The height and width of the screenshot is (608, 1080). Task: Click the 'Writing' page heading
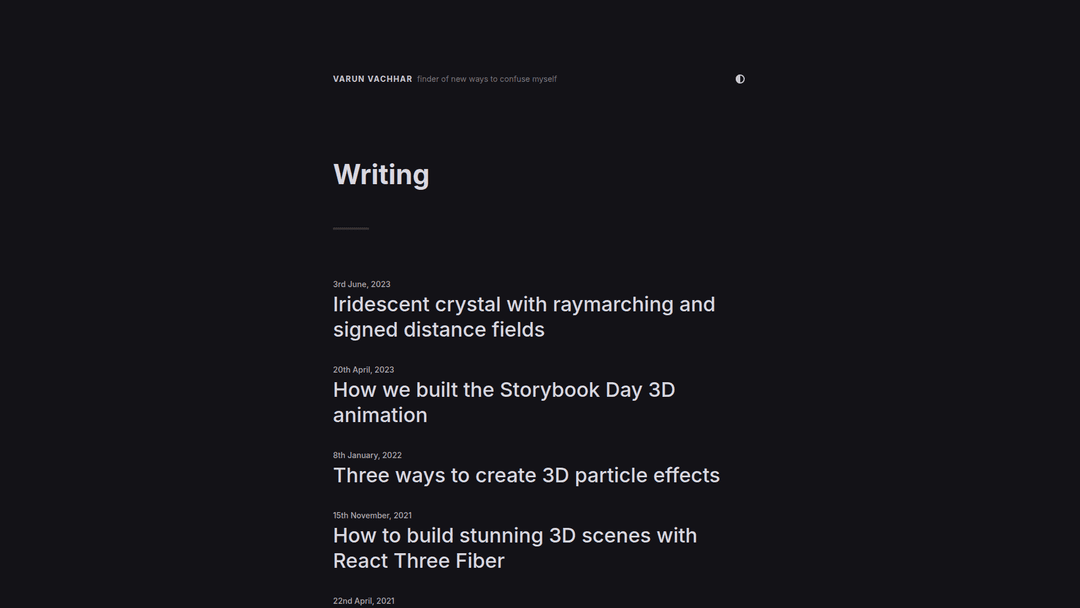(381, 175)
